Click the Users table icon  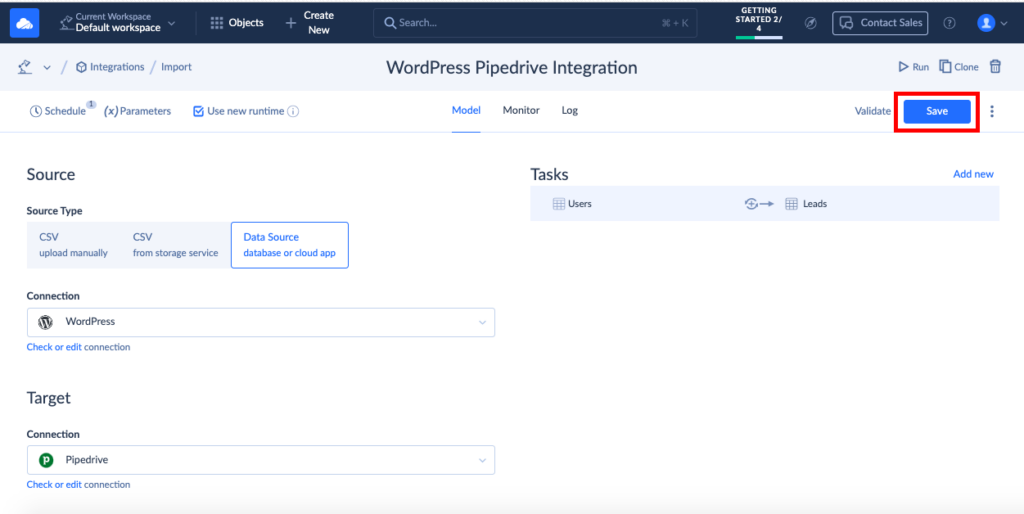[558, 204]
